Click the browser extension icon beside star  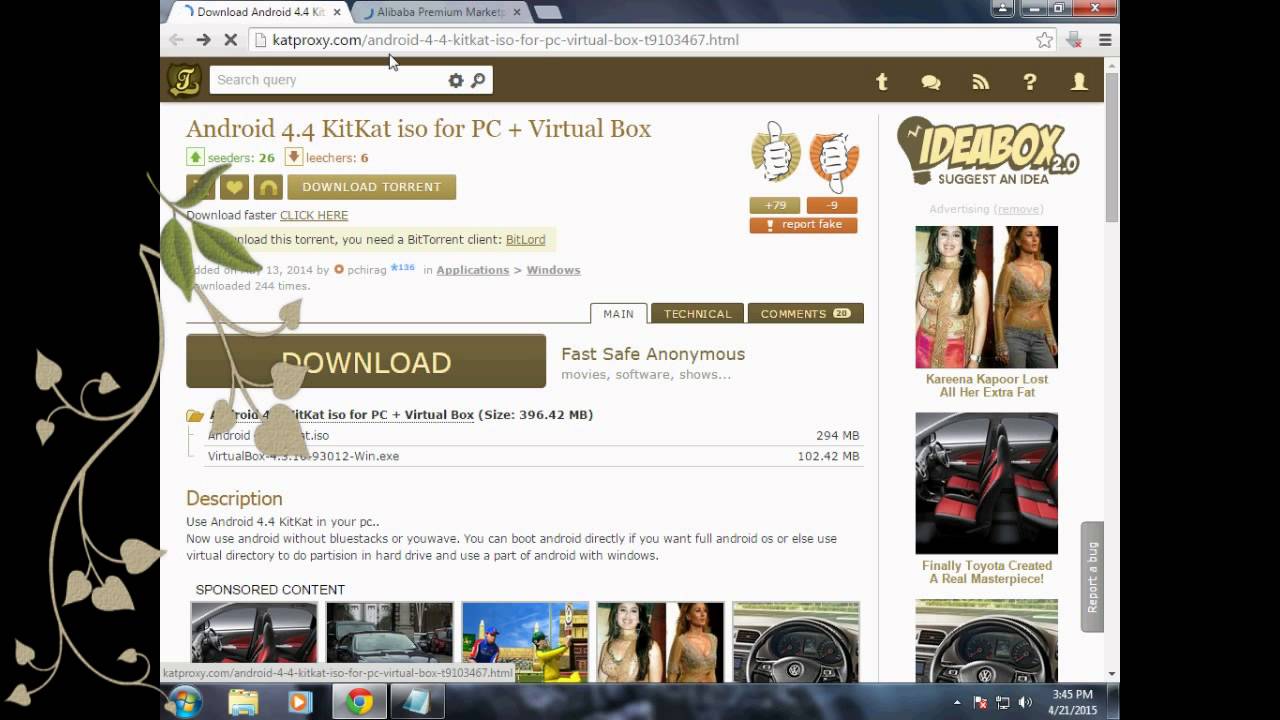pos(1074,40)
